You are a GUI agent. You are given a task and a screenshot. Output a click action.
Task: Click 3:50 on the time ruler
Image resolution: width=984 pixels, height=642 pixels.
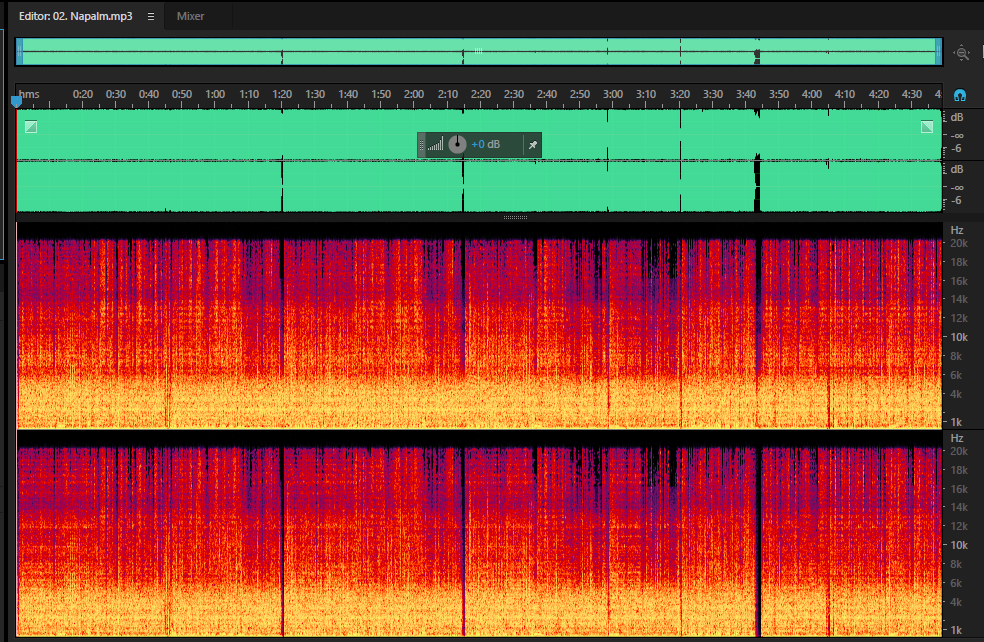pyautogui.click(x=779, y=94)
